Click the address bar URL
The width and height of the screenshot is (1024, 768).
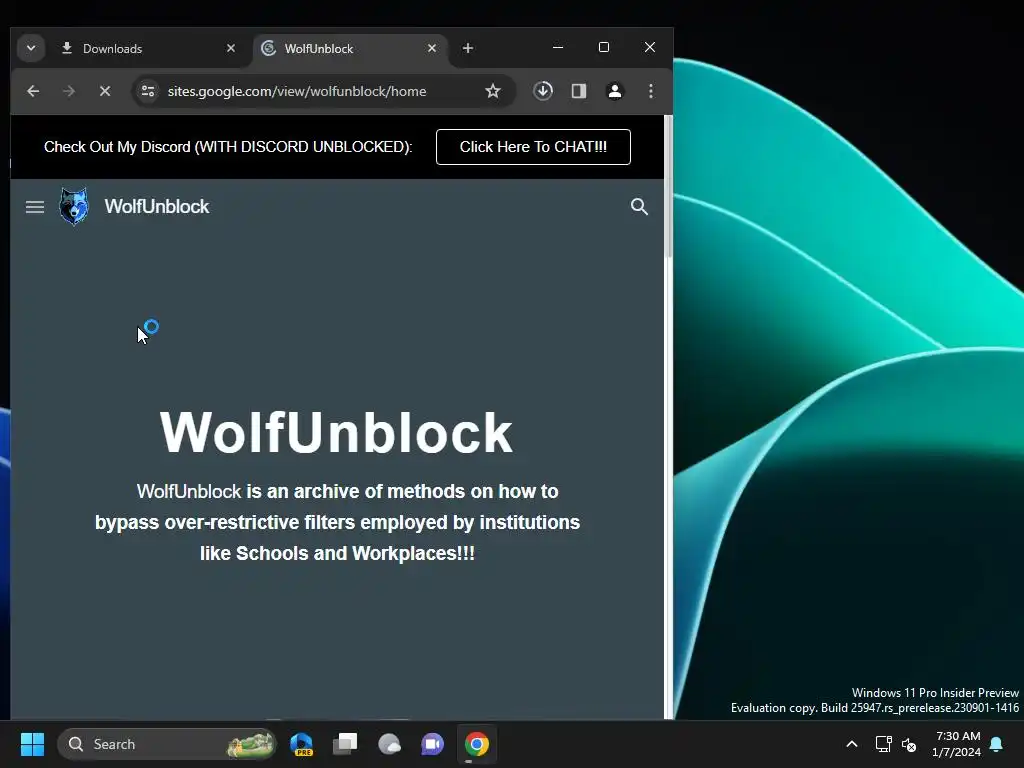pyautogui.click(x=297, y=91)
